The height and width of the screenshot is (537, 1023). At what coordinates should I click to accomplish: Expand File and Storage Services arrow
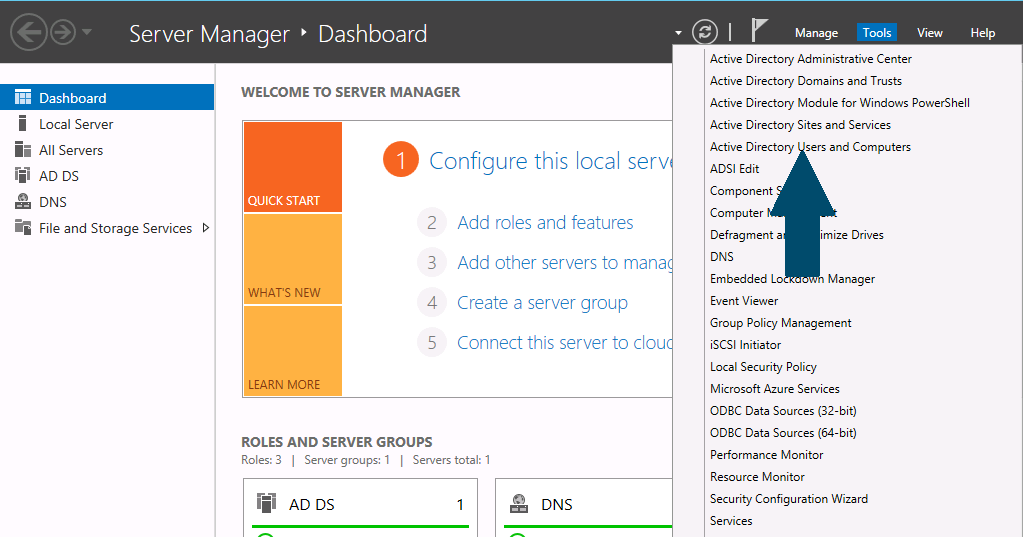click(206, 228)
